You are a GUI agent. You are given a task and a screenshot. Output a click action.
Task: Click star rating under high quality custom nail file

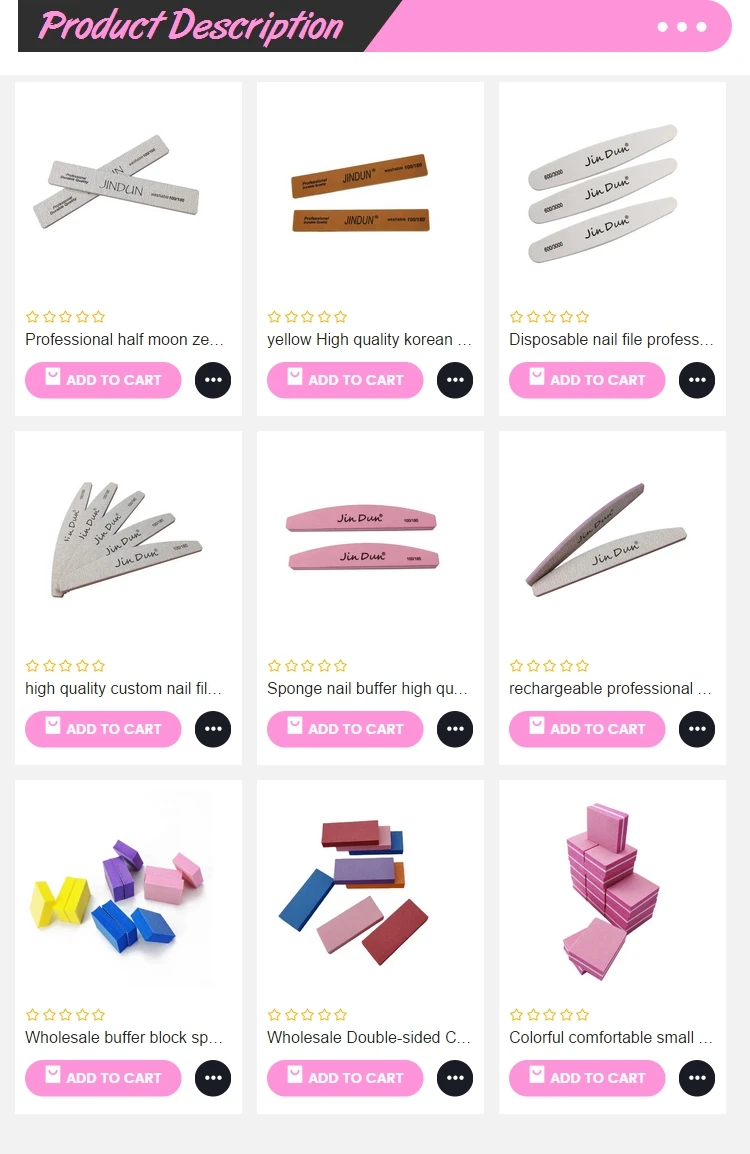(x=65, y=666)
